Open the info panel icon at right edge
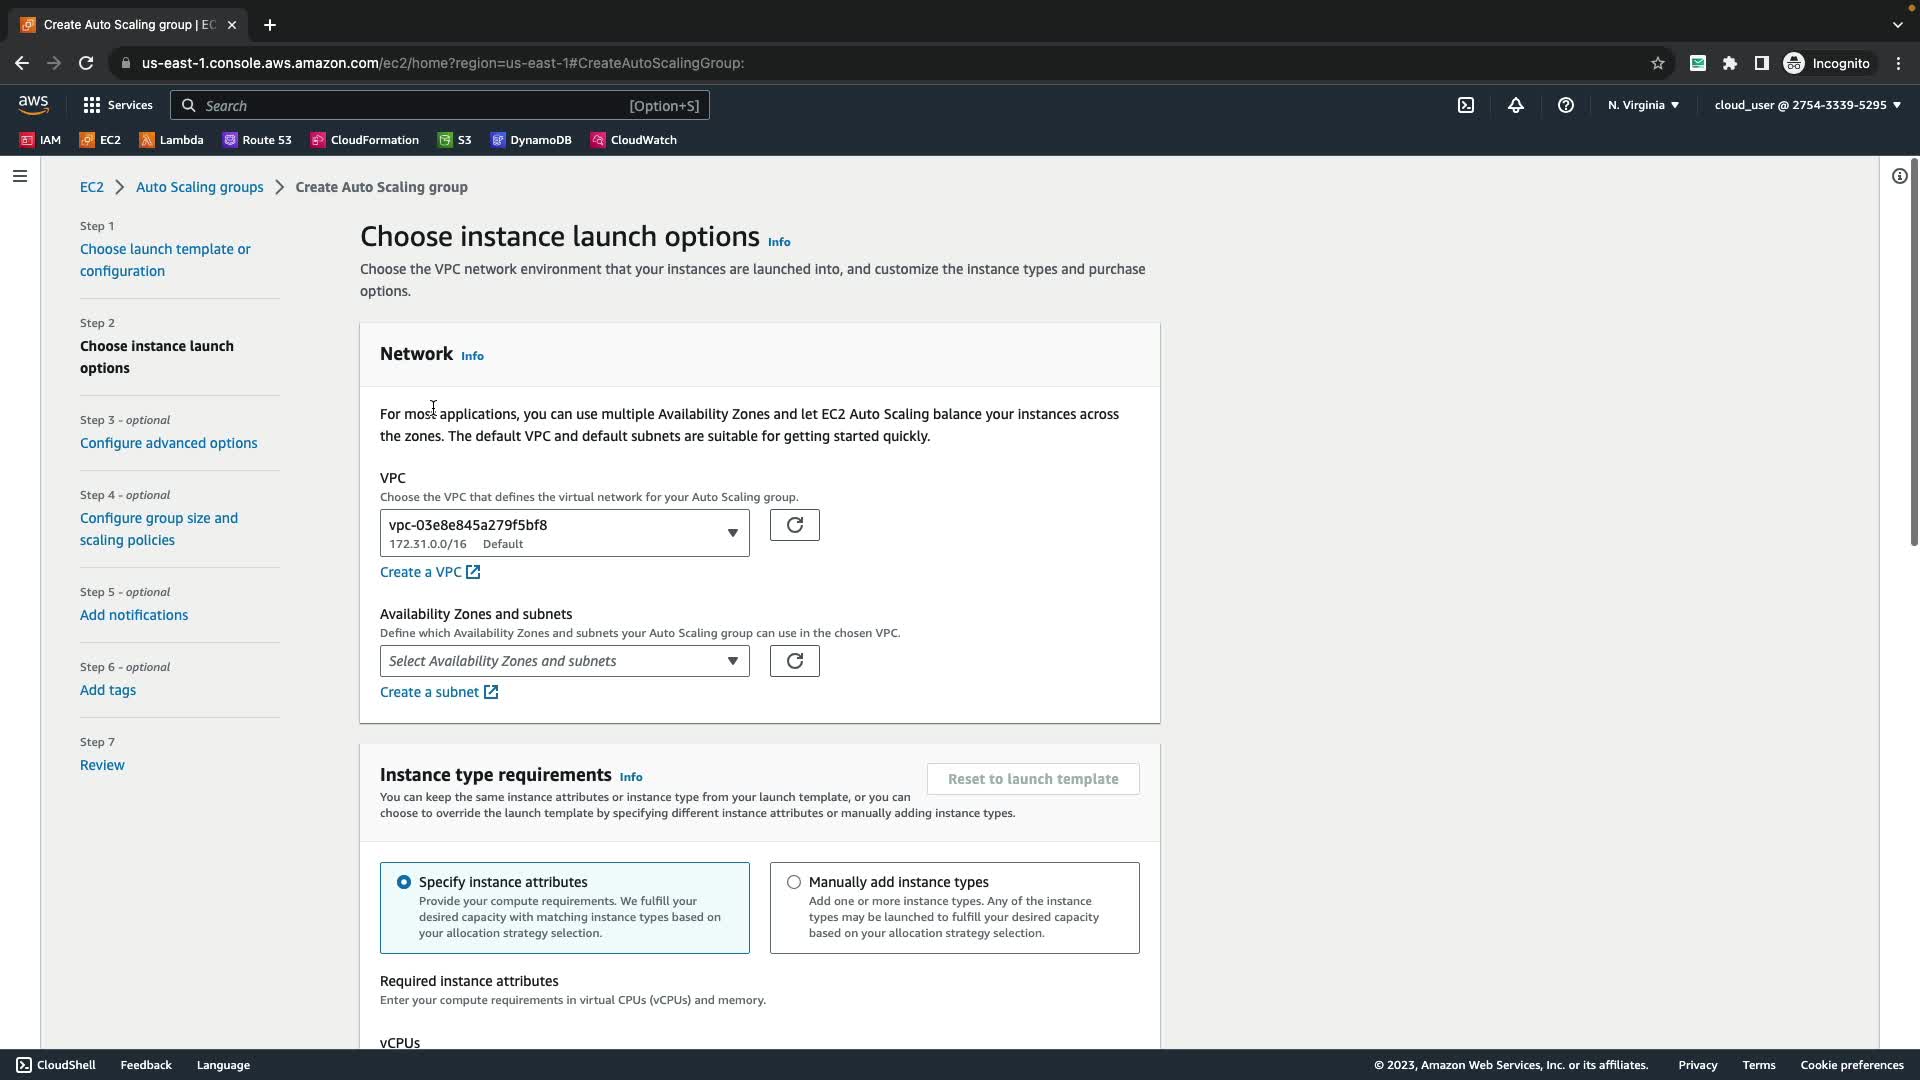The width and height of the screenshot is (1920, 1080). coord(1899,176)
